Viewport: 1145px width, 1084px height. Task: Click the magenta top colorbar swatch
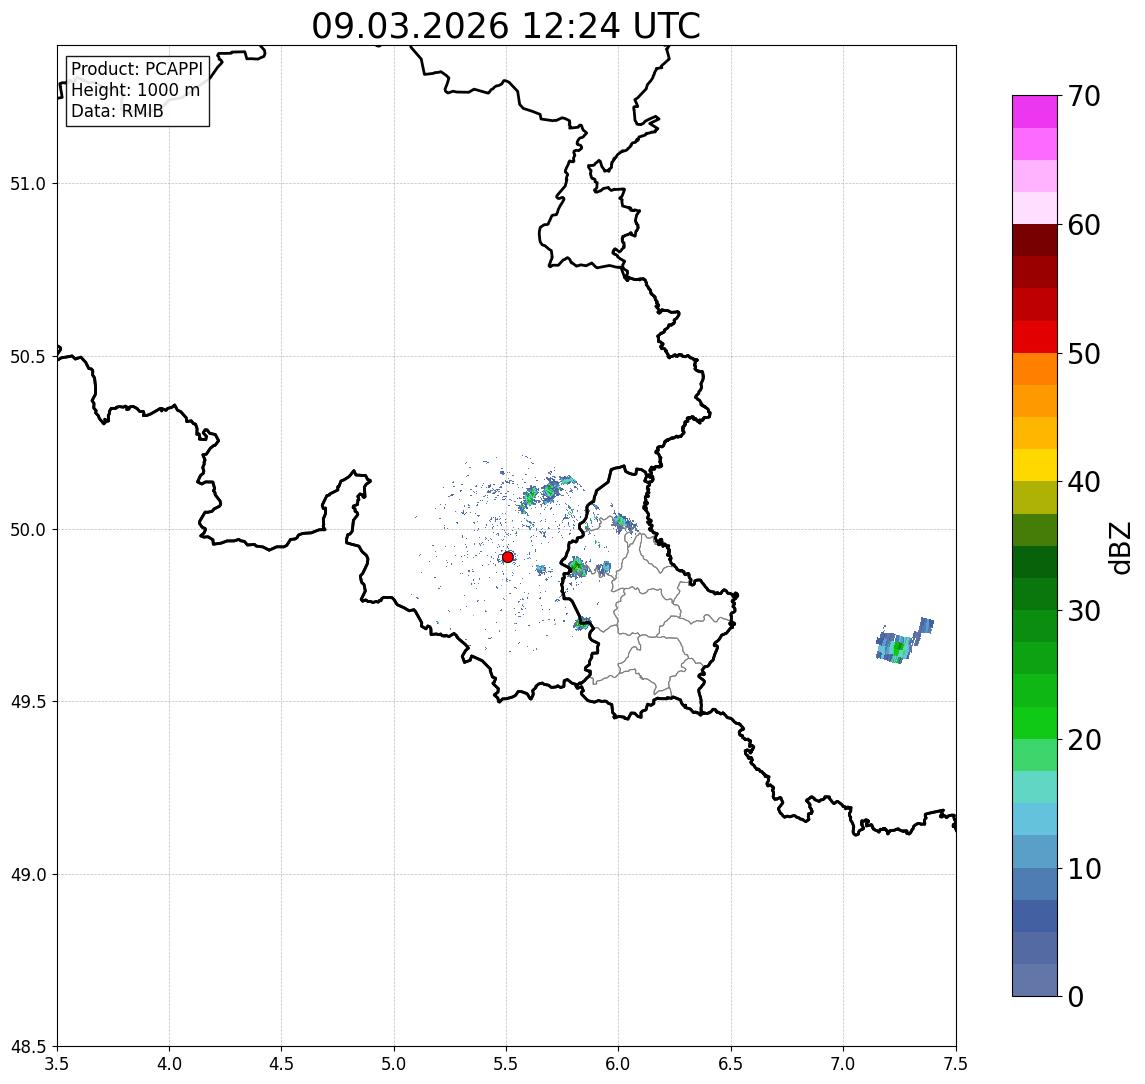pos(1035,112)
